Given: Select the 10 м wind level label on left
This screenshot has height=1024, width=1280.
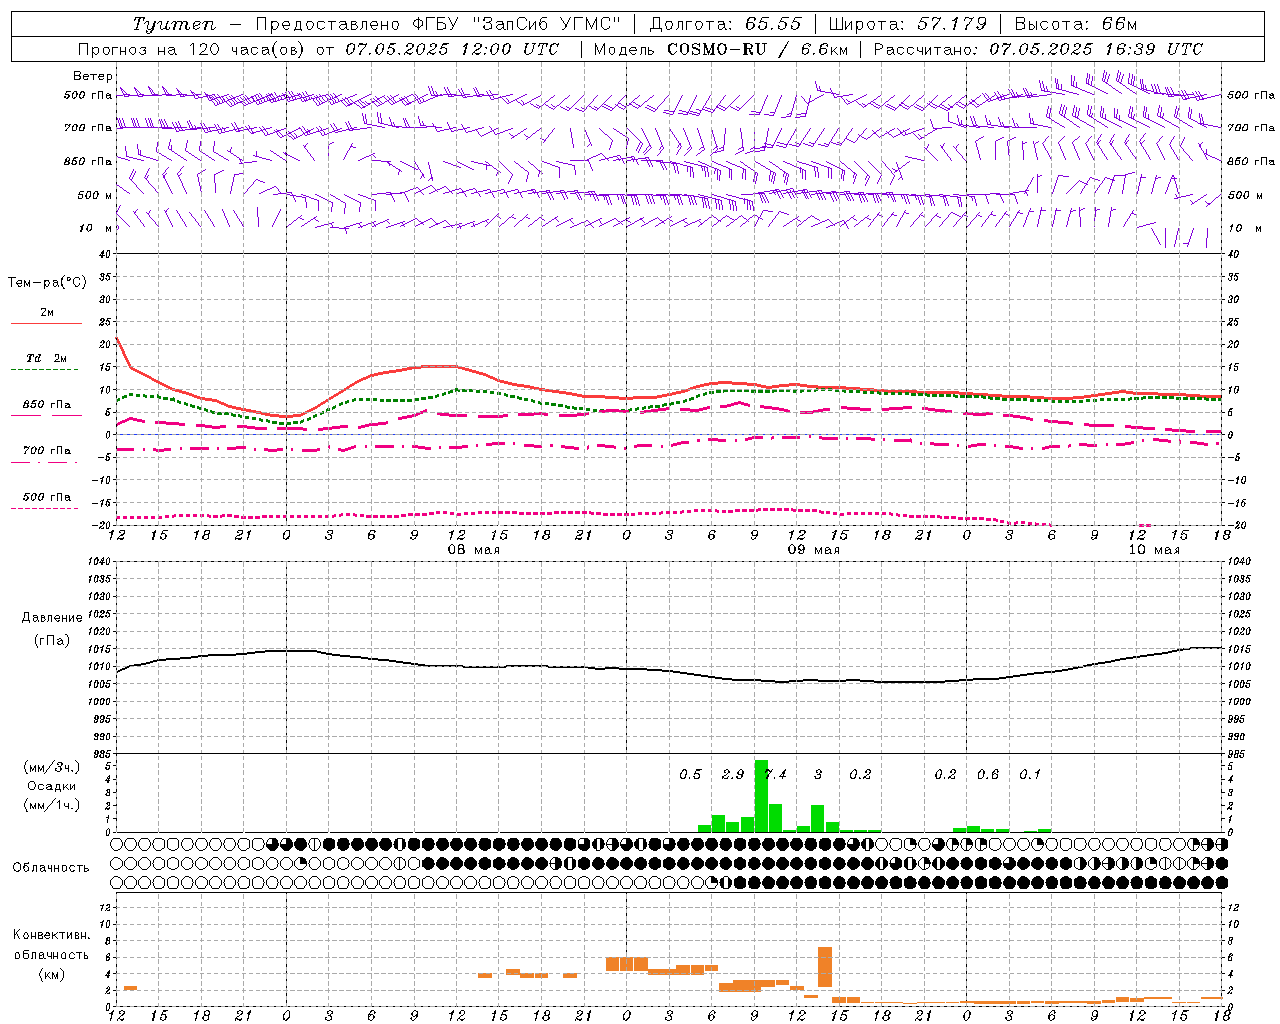Looking at the screenshot, I should click(x=97, y=228).
